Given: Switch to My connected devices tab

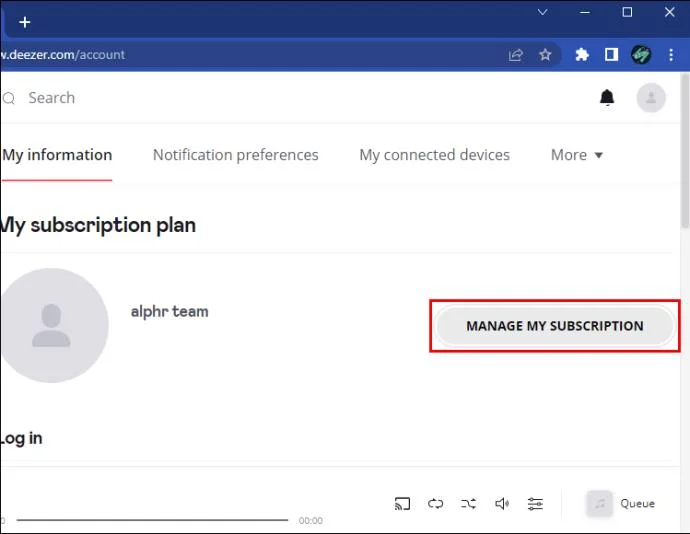Looking at the screenshot, I should [434, 155].
